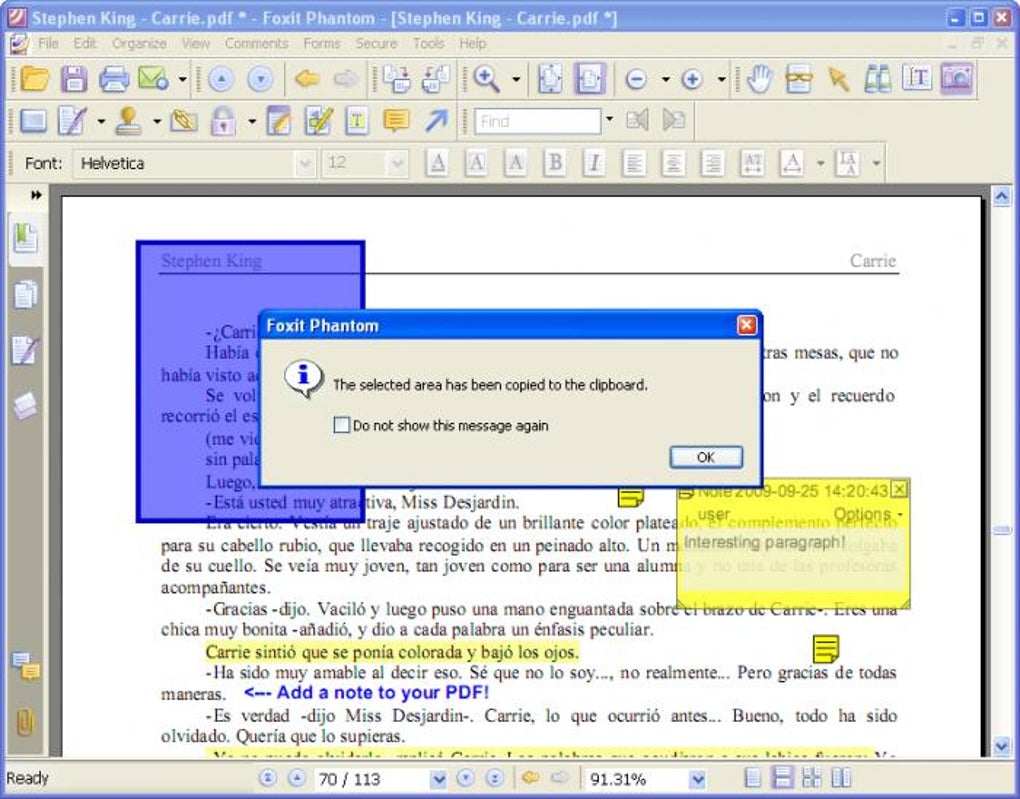The width and height of the screenshot is (1020, 799).
Task: Open the Attachments paperclip panel
Action: [25, 722]
